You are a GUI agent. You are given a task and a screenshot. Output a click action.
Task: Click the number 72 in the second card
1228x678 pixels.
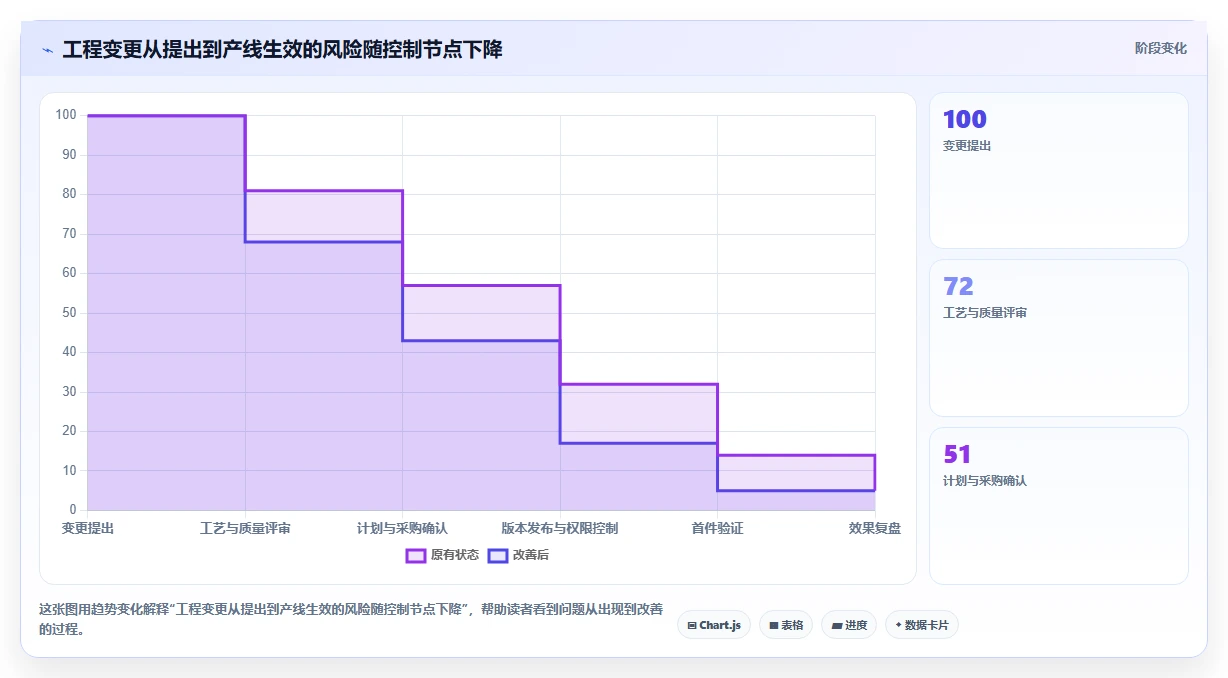(958, 286)
